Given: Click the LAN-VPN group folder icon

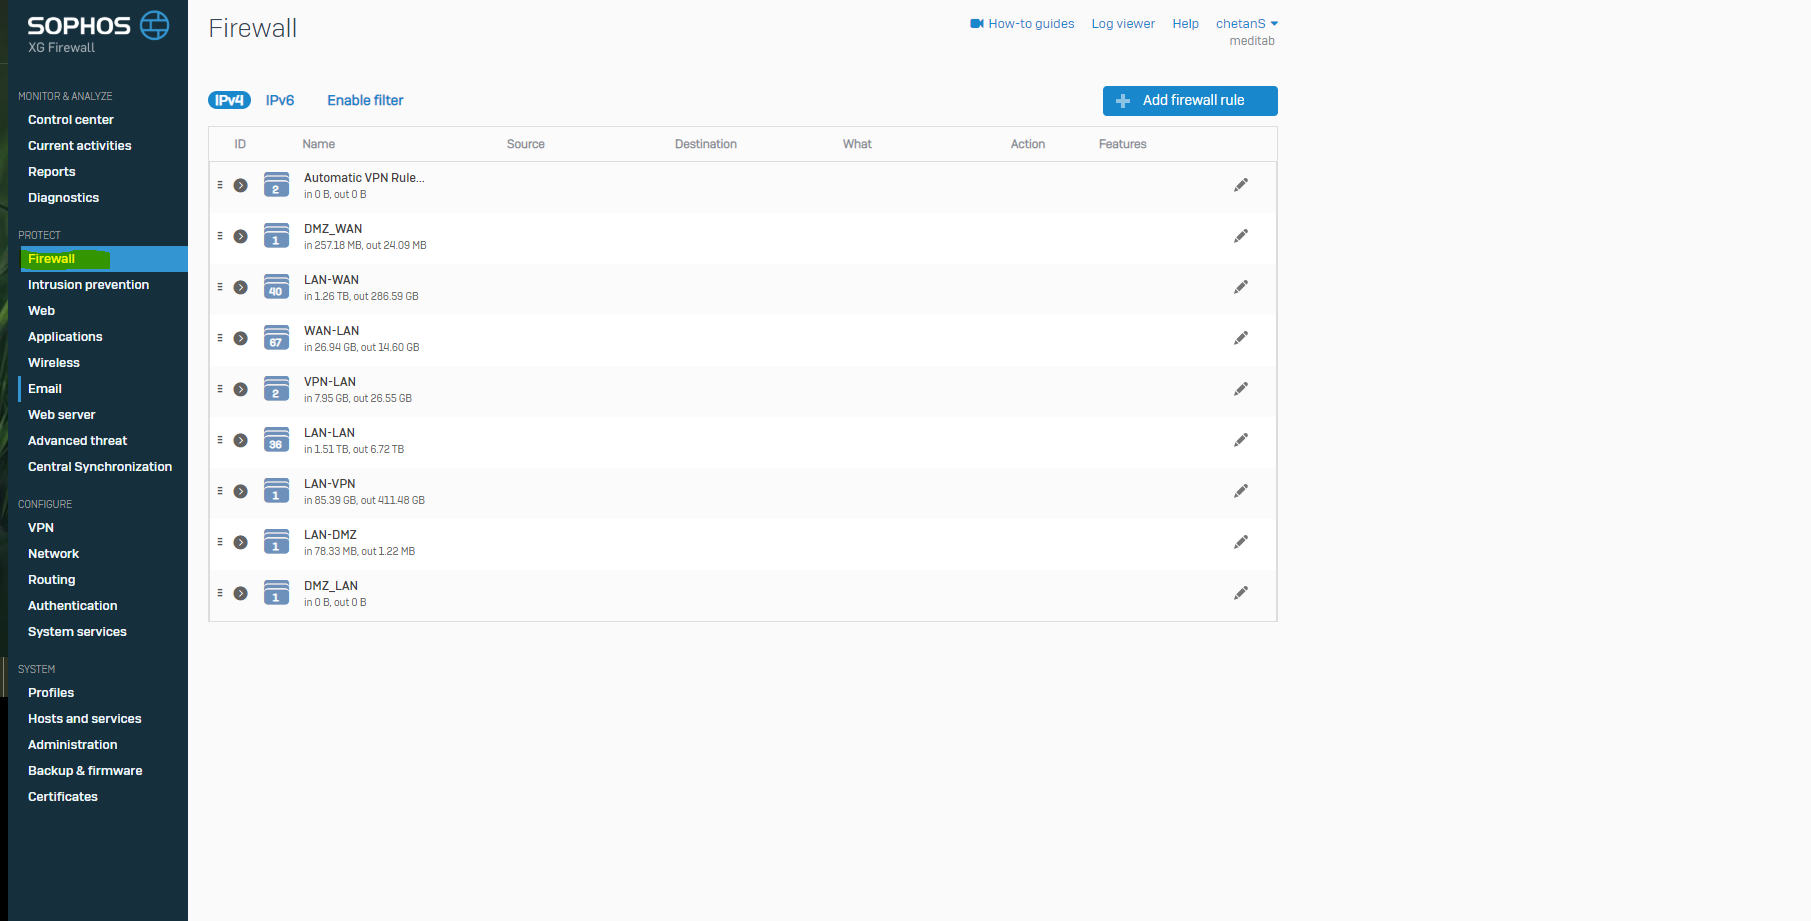Looking at the screenshot, I should [276, 491].
